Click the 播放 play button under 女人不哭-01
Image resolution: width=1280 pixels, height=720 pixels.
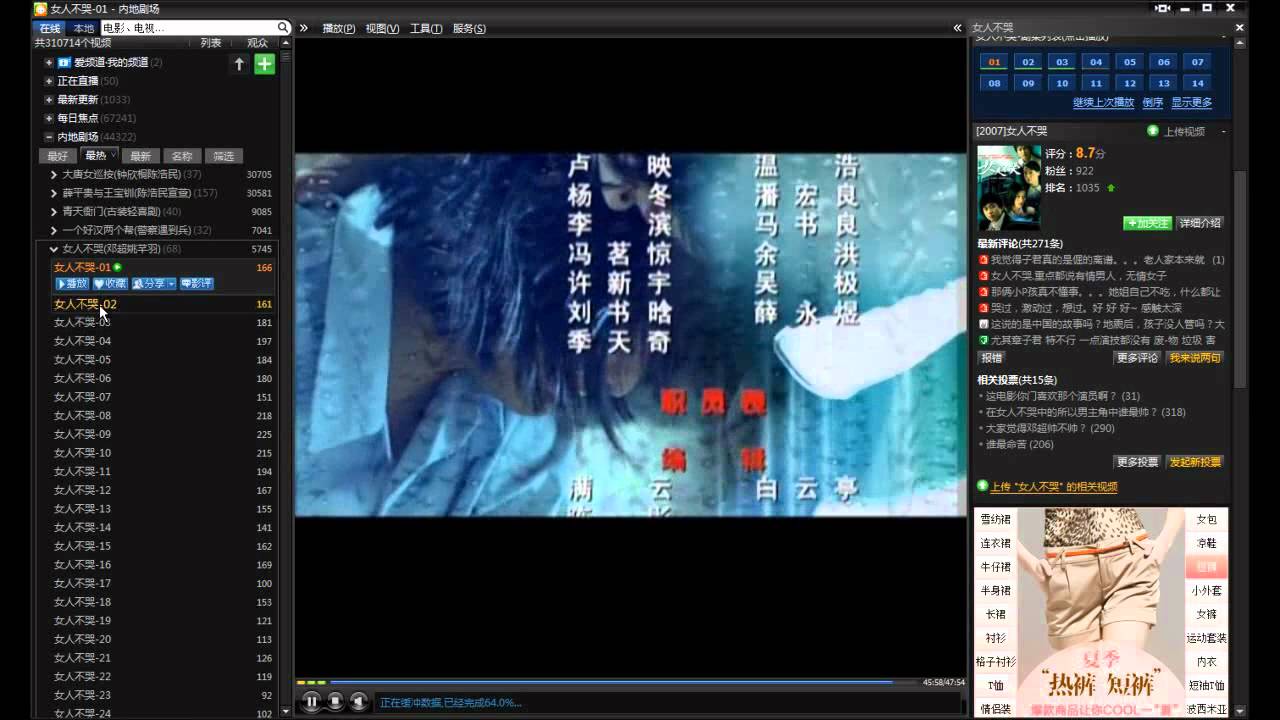(72, 284)
